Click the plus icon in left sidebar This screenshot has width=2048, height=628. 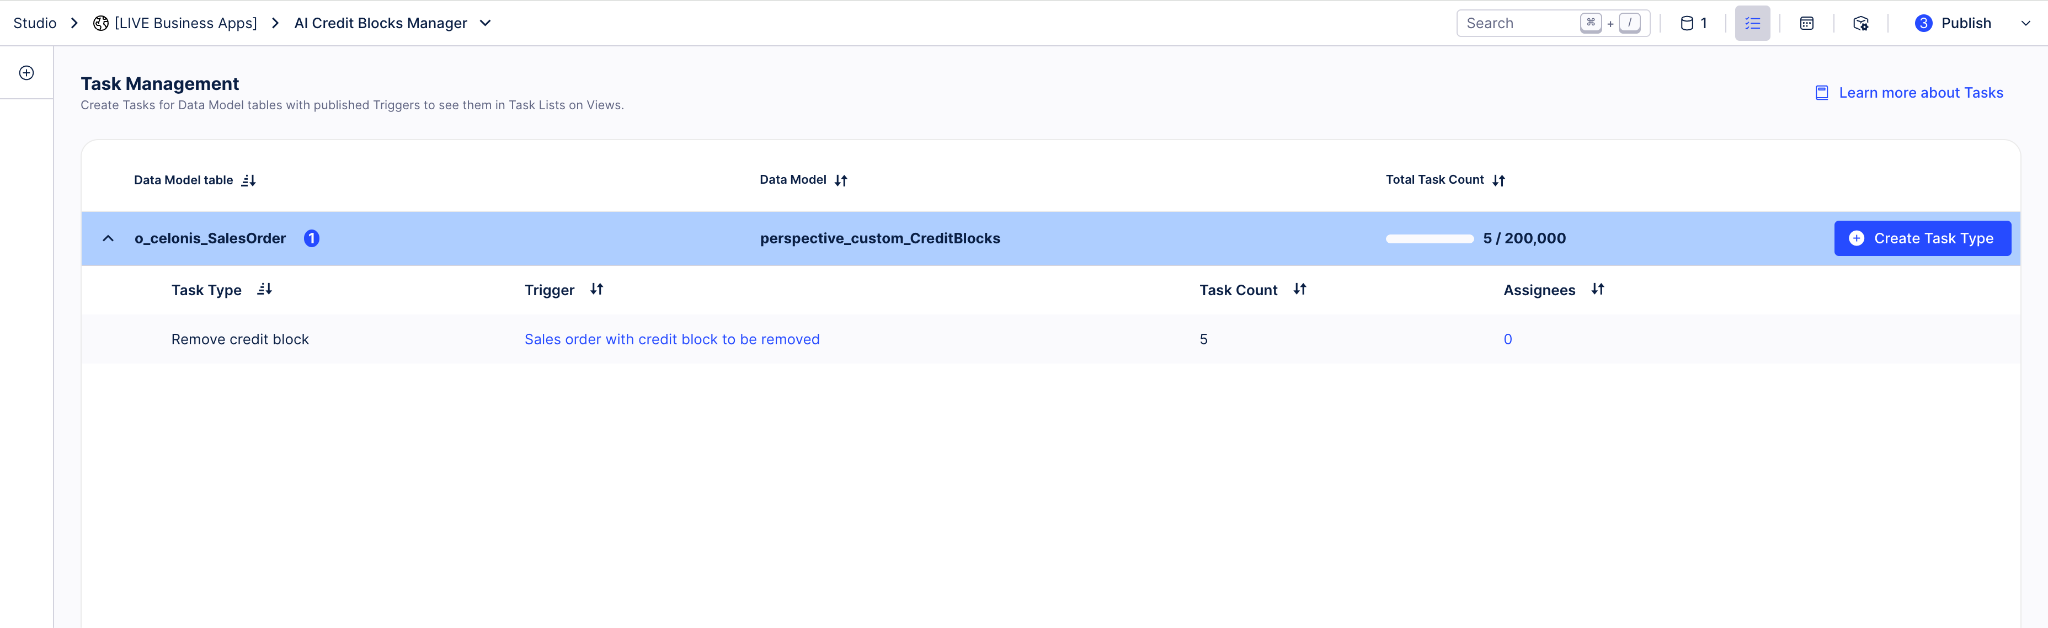[x=27, y=73]
